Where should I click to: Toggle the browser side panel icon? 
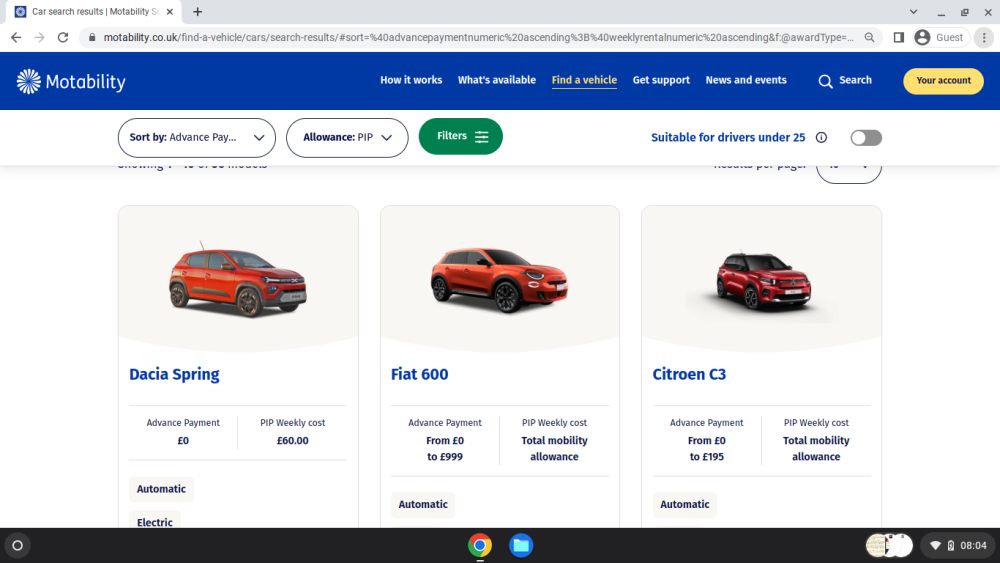tap(899, 38)
